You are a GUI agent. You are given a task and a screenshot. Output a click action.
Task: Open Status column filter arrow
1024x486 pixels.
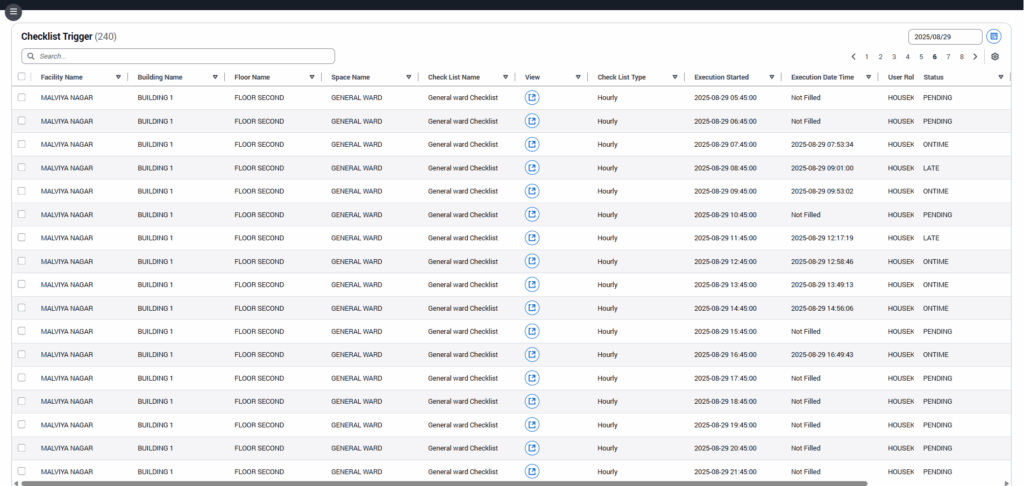[1000, 77]
